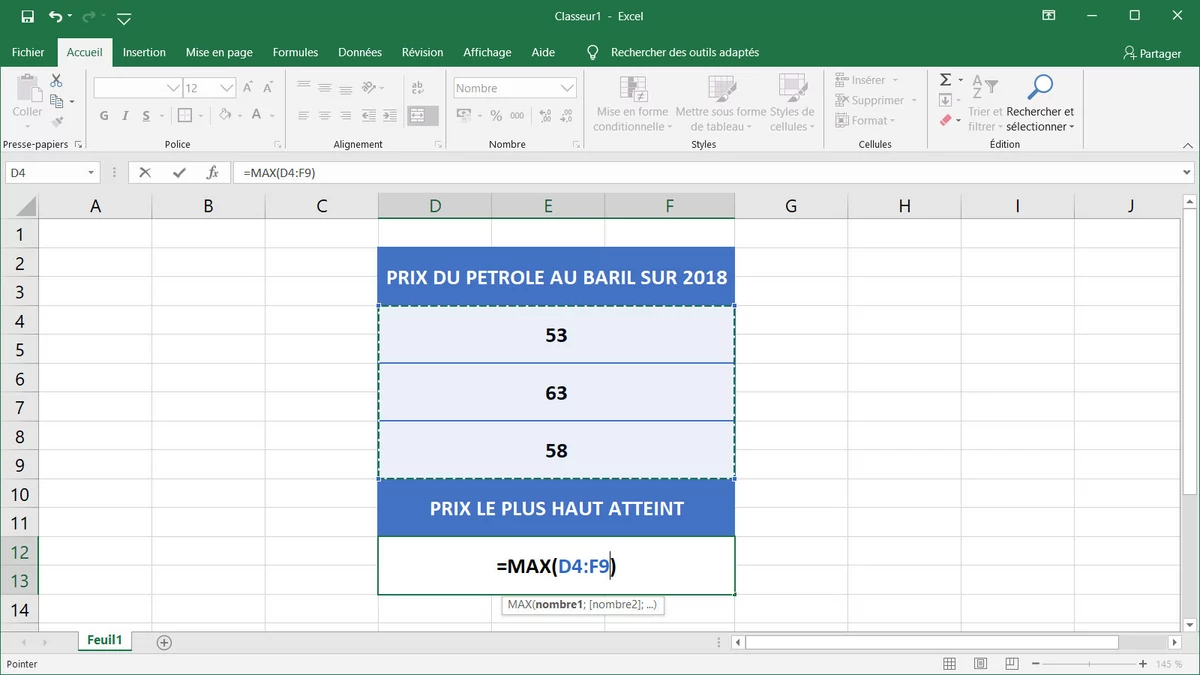Toggle center horizontal alignment
Image resolution: width=1200 pixels, height=675 pixels.
click(x=324, y=115)
